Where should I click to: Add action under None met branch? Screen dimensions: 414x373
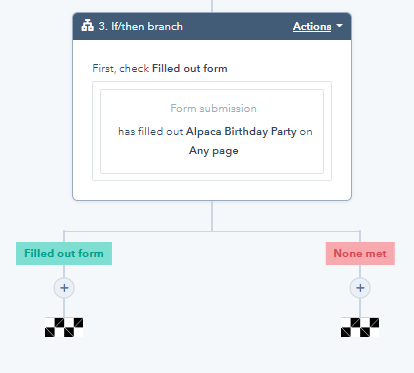pyautogui.click(x=360, y=288)
